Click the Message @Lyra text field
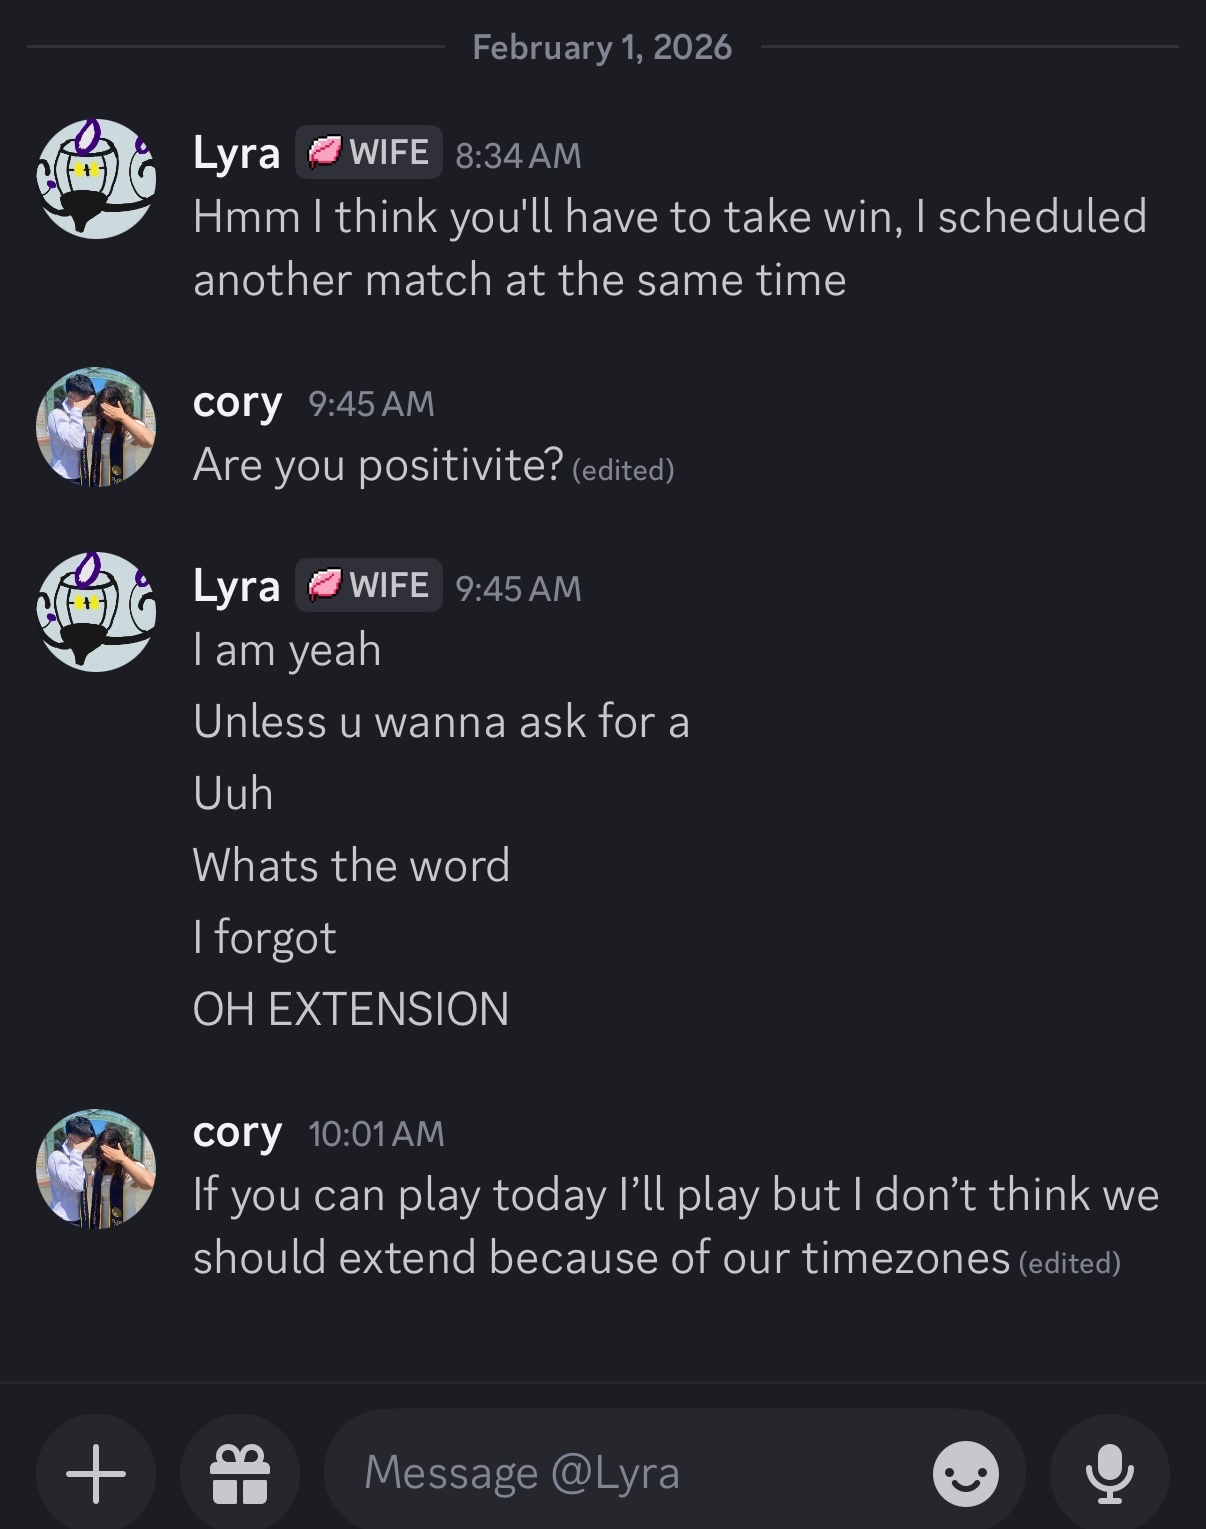The image size is (1206, 1529). [620, 1473]
